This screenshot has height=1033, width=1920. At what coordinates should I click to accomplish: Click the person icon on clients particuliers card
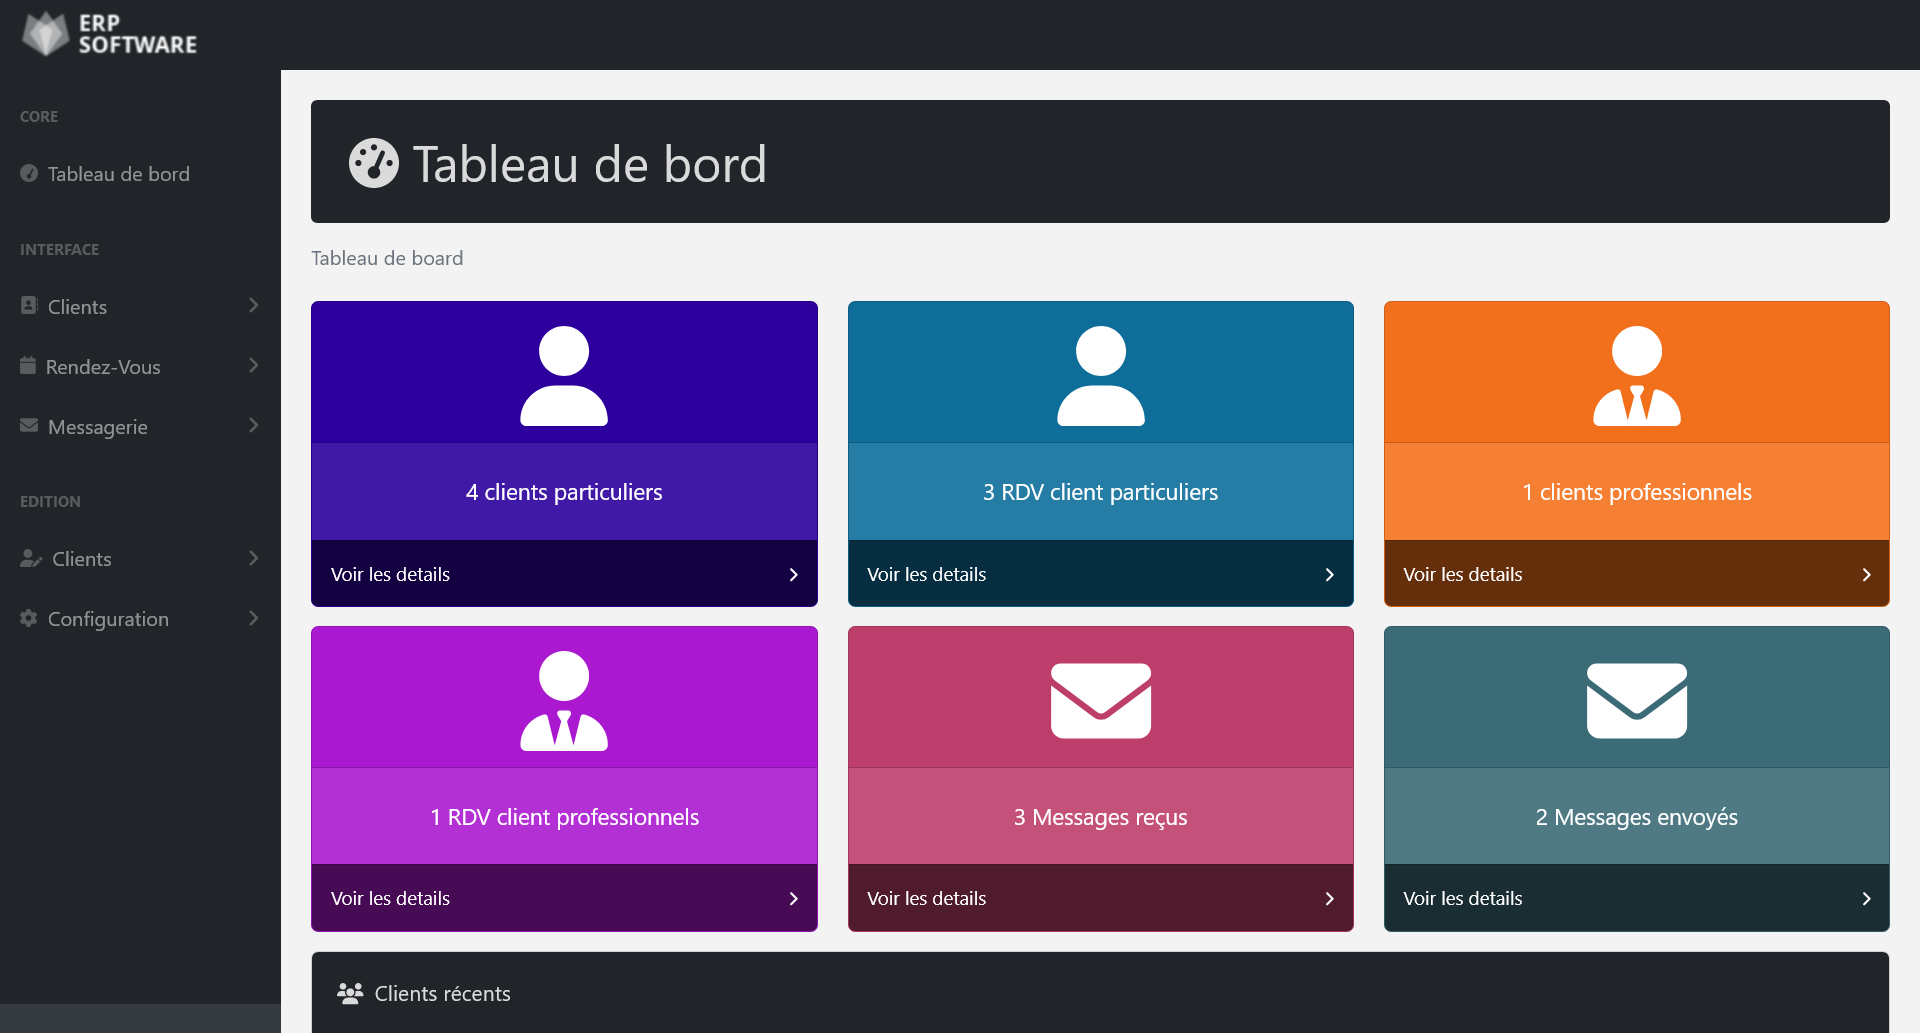[564, 376]
